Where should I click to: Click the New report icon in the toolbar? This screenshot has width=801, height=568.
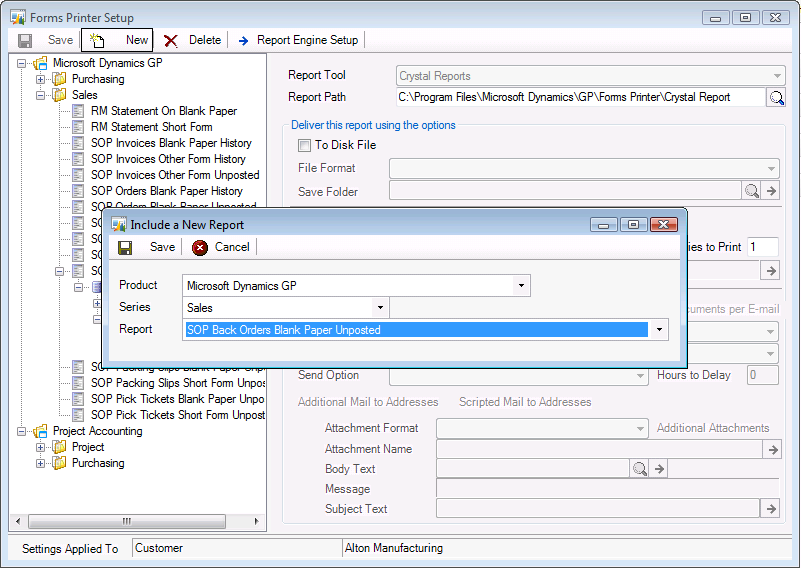pyautogui.click(x=97, y=40)
